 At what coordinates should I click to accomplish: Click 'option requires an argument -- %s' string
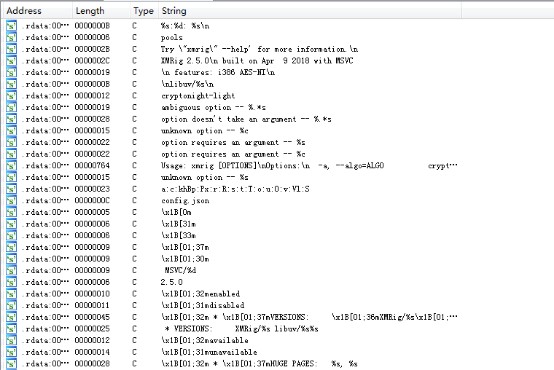click(x=233, y=142)
